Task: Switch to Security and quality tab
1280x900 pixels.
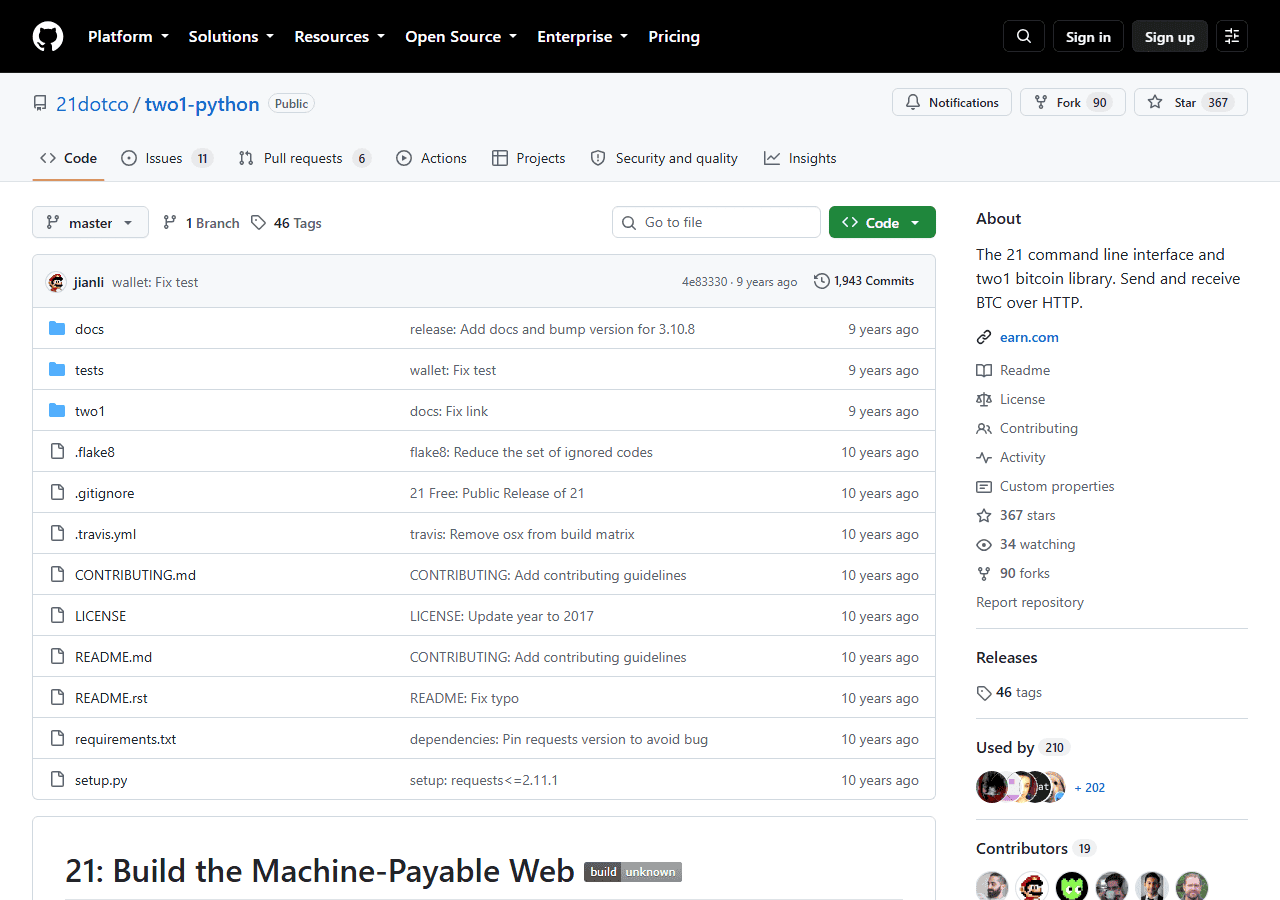Action: pyautogui.click(x=664, y=158)
